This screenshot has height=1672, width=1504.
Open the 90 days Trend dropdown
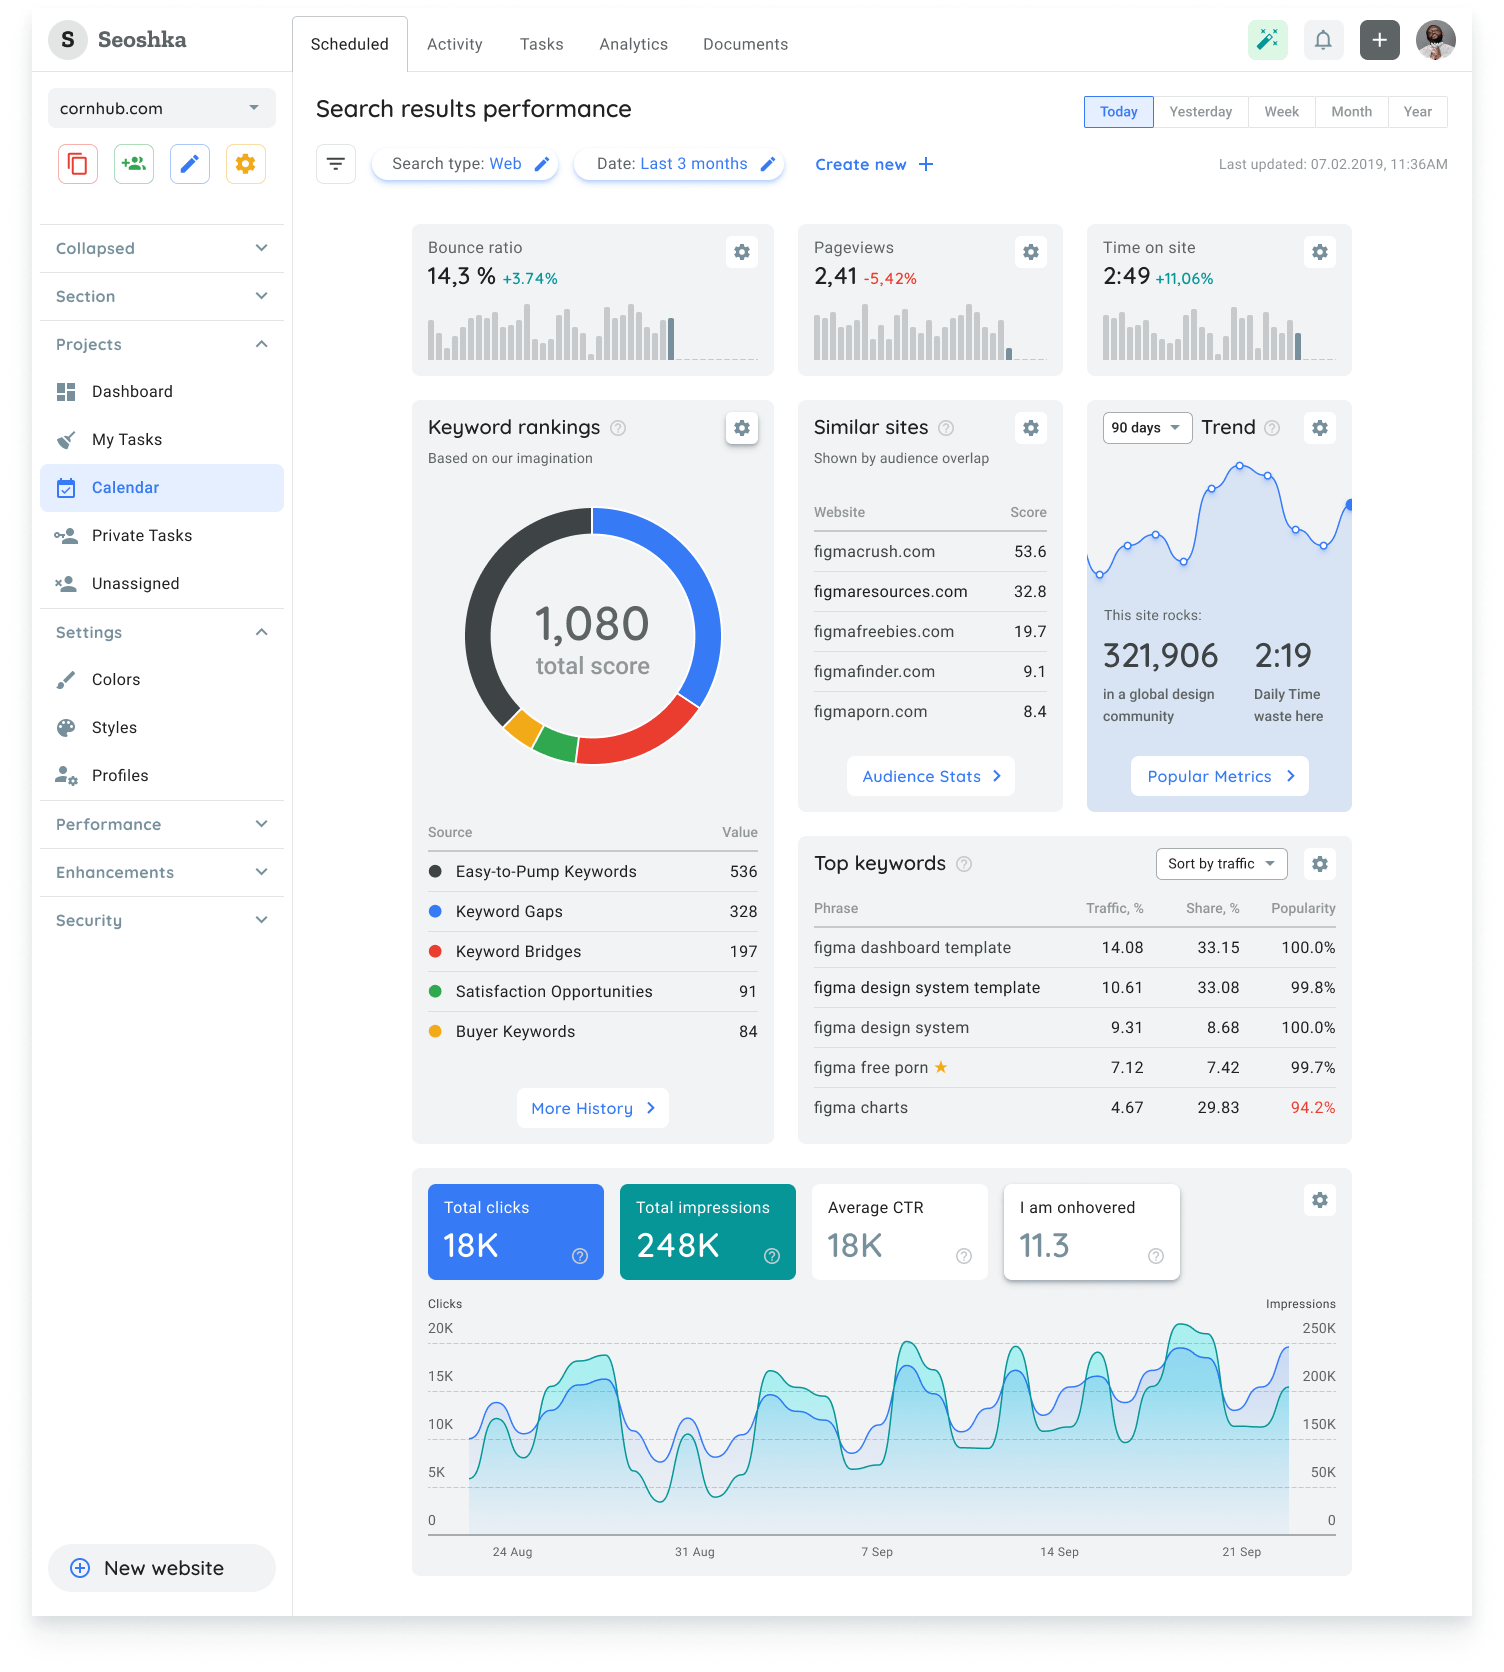(1147, 428)
